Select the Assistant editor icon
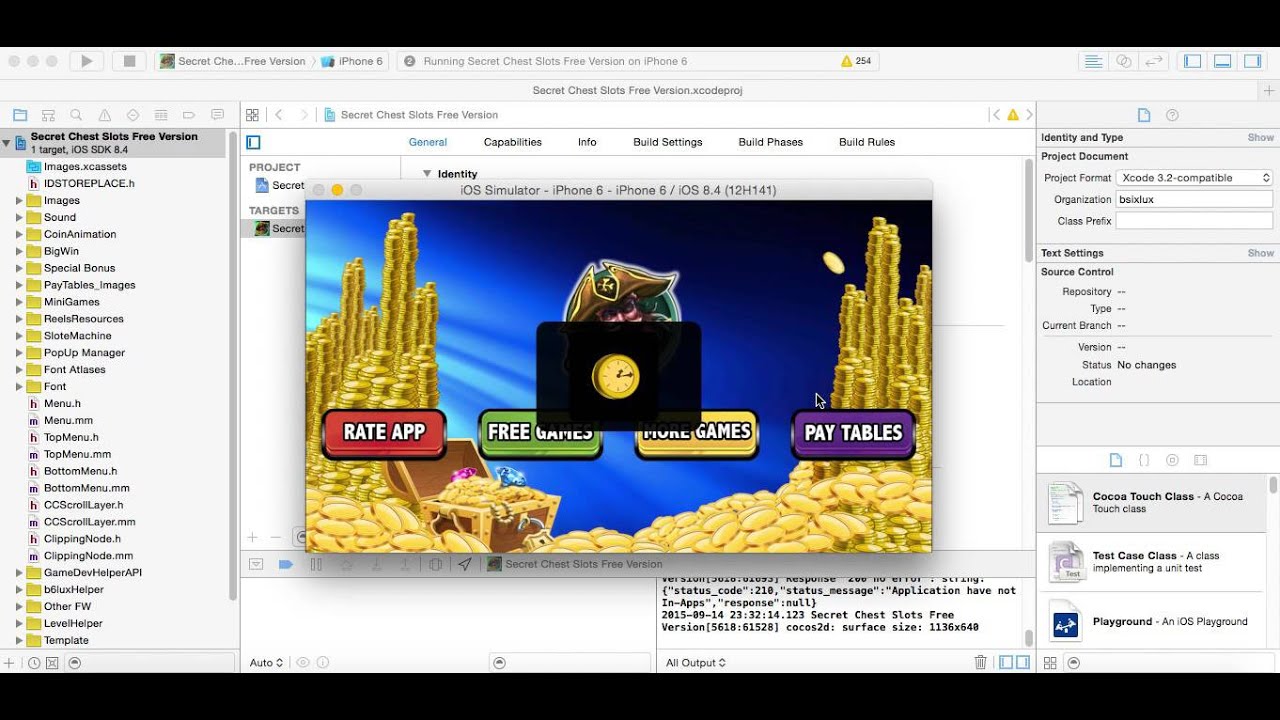The height and width of the screenshot is (720, 1280). tap(1123, 61)
